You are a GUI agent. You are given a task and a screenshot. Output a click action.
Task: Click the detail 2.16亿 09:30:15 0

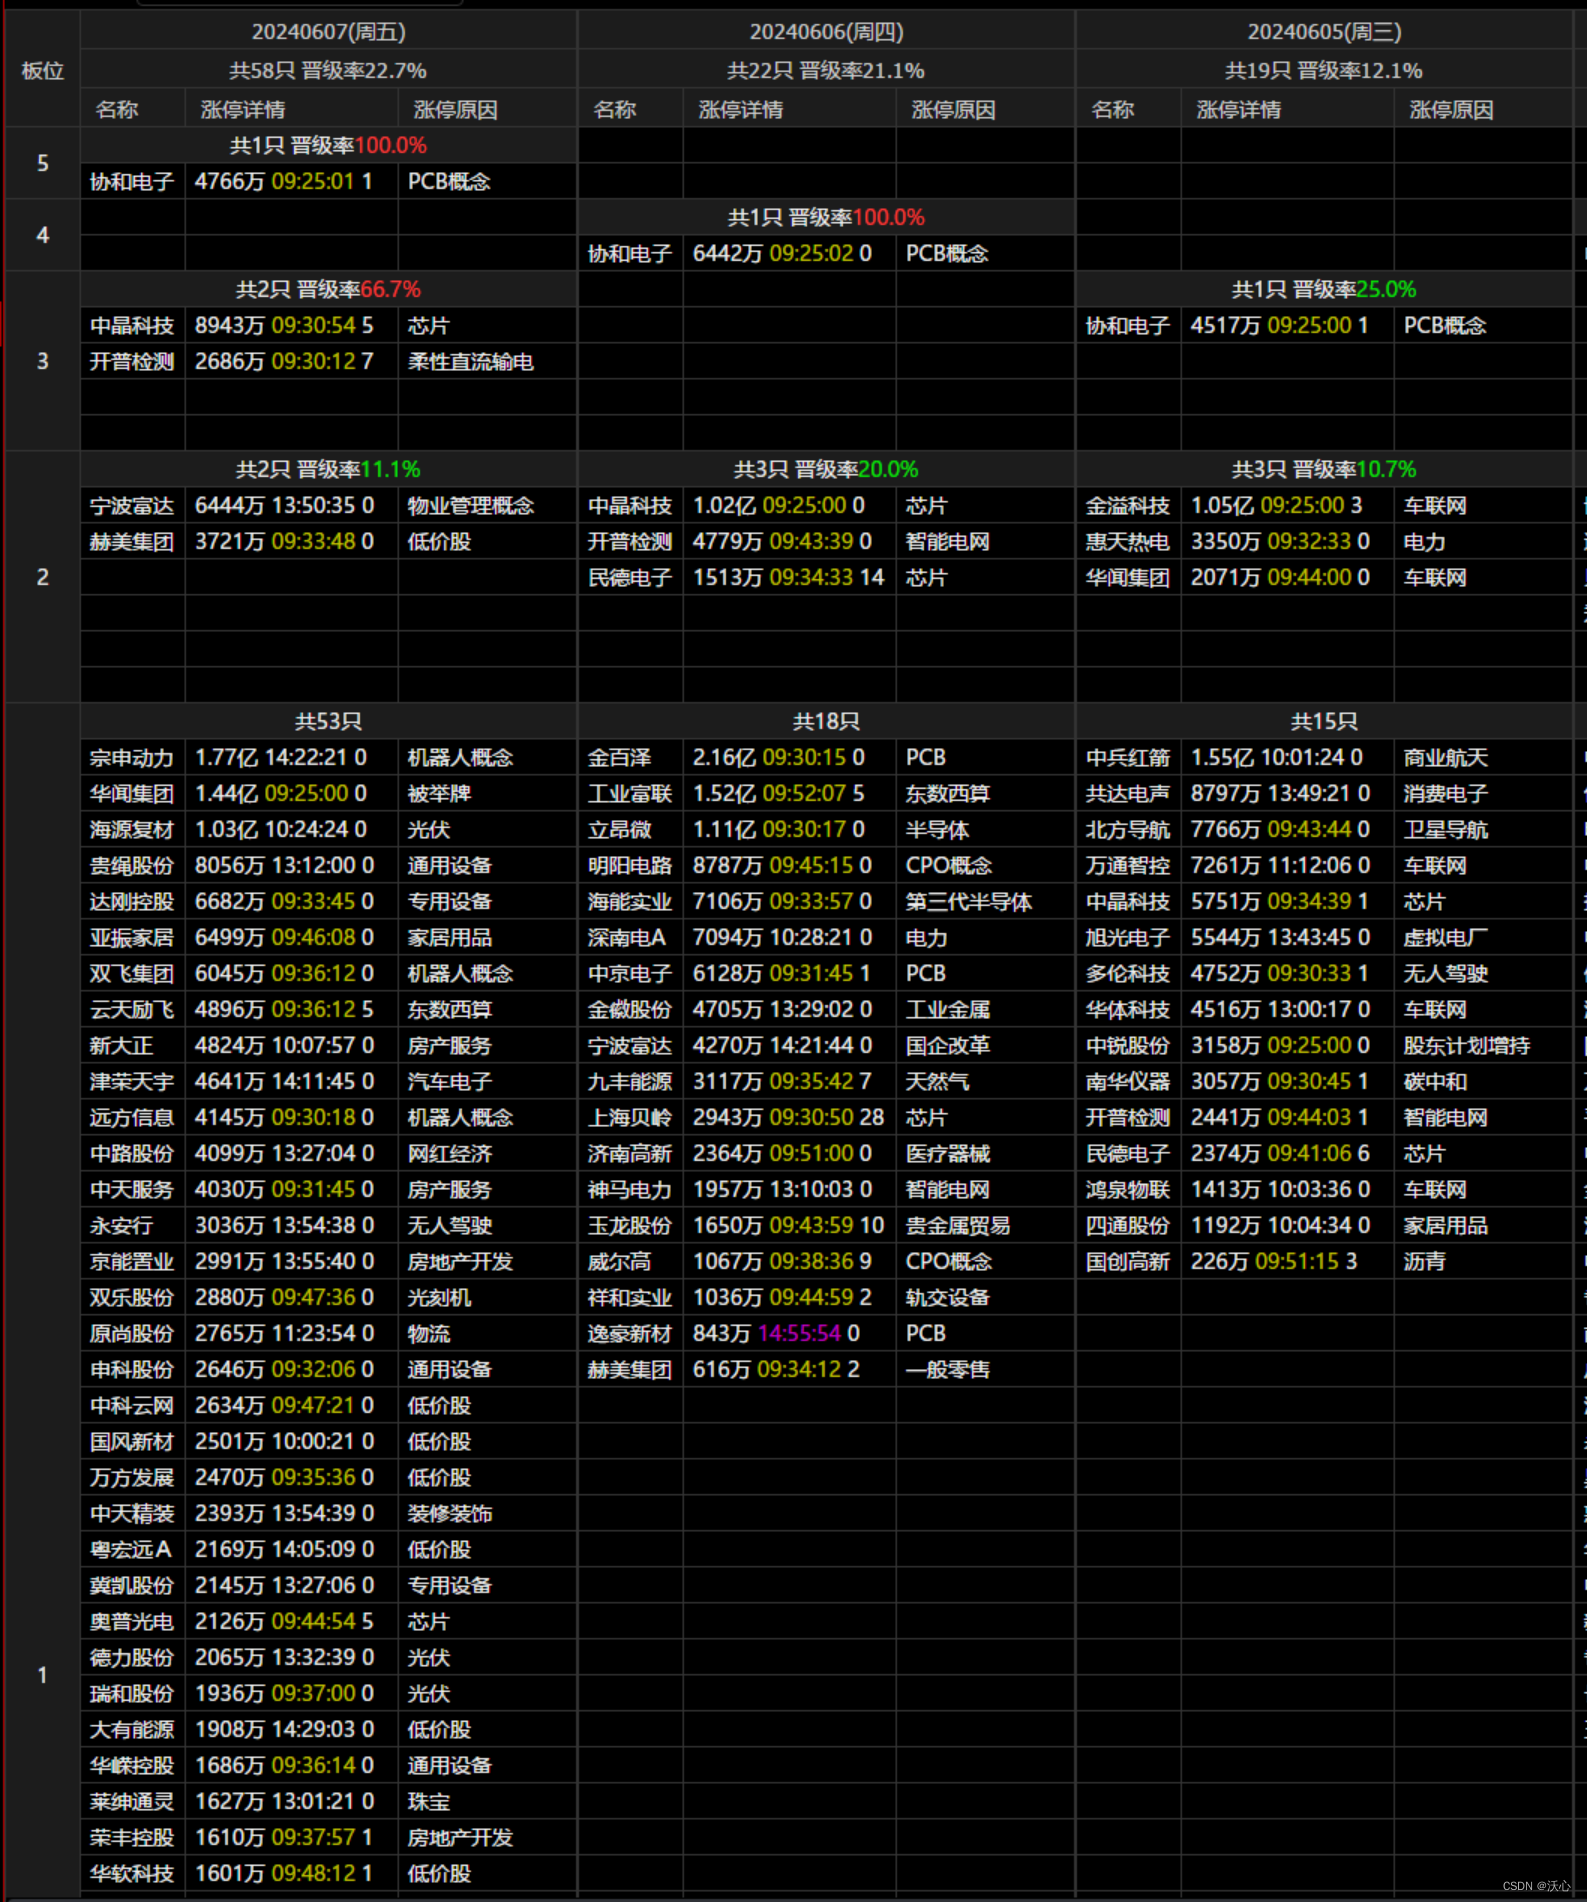(779, 758)
